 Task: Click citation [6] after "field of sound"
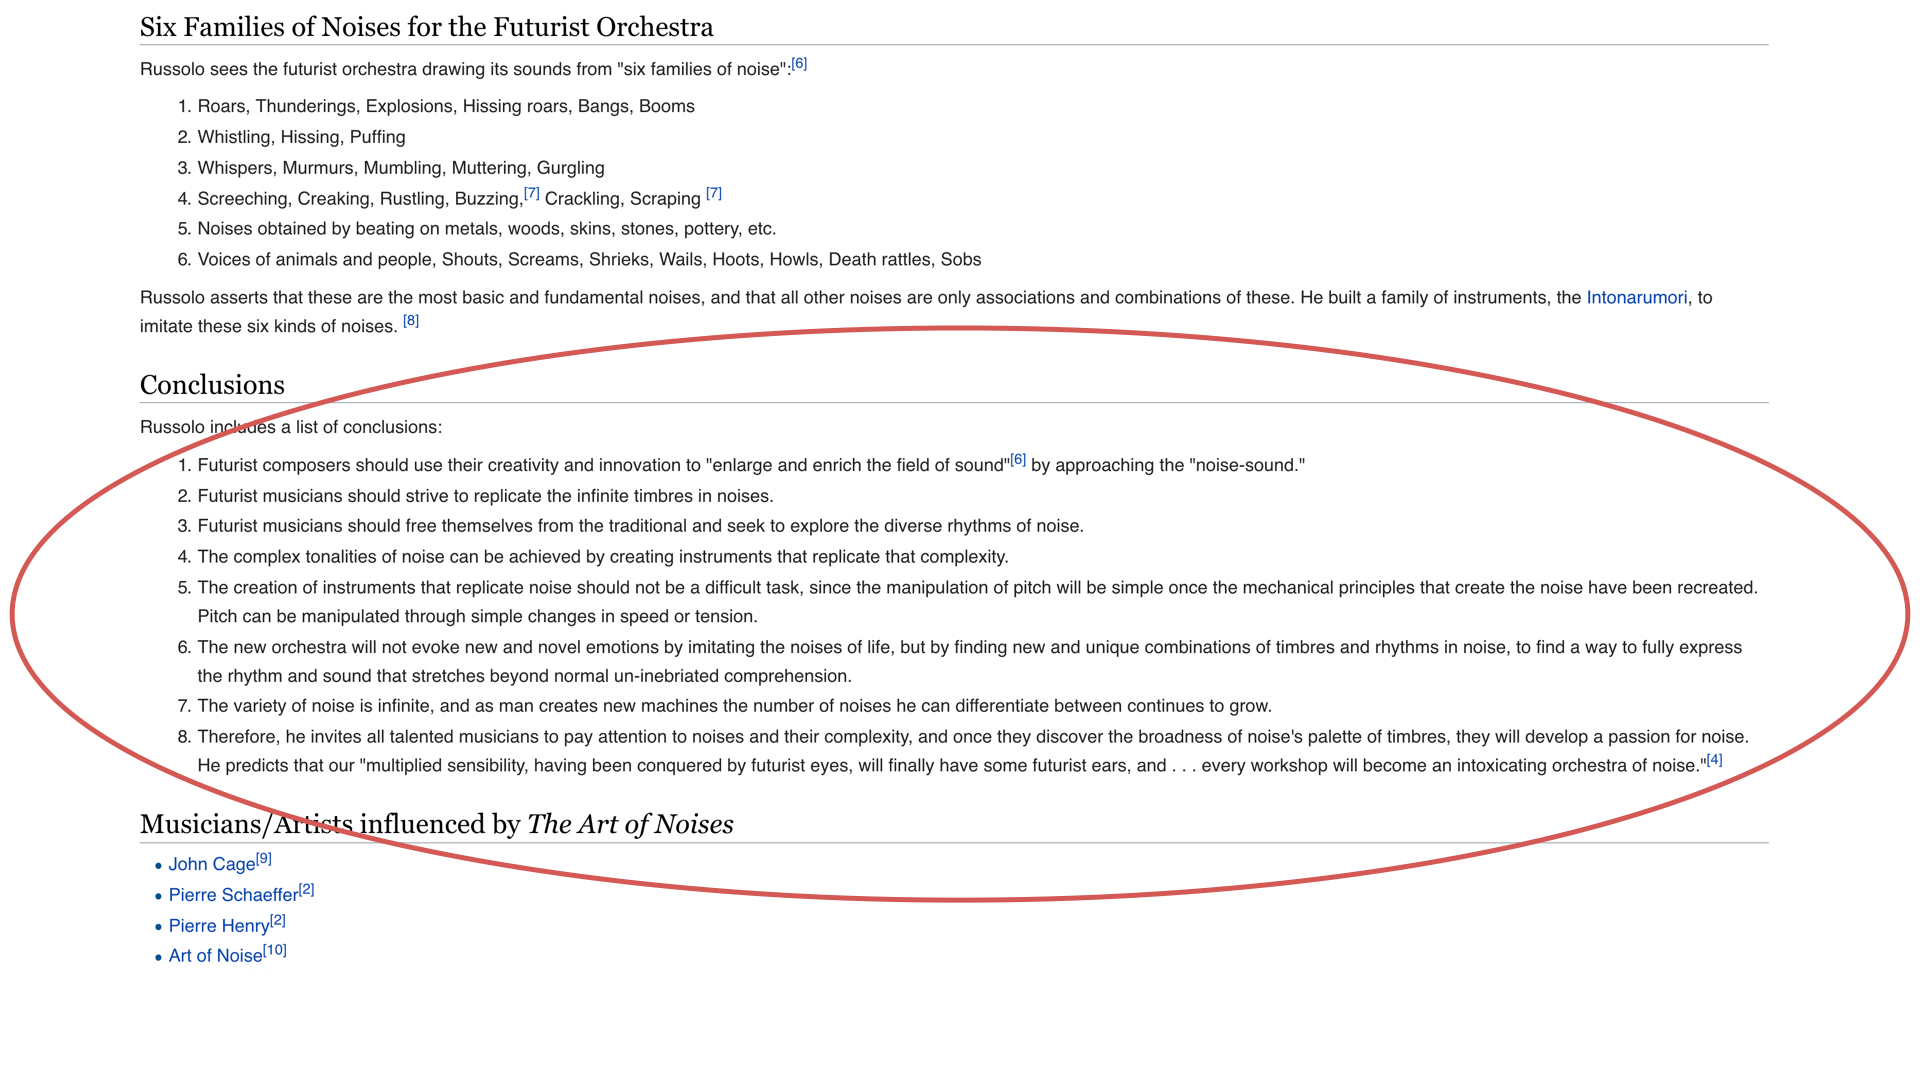(1018, 460)
